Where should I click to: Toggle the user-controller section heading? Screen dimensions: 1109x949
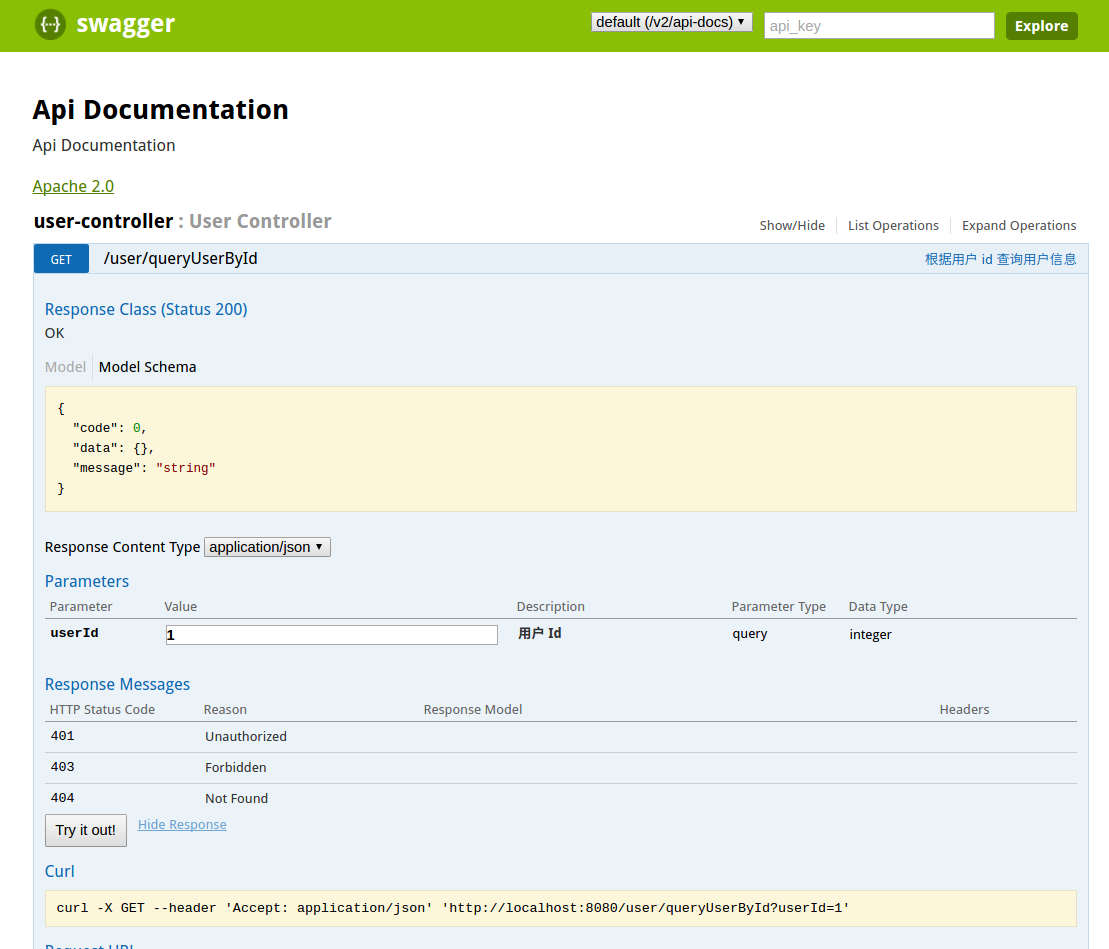pos(103,221)
